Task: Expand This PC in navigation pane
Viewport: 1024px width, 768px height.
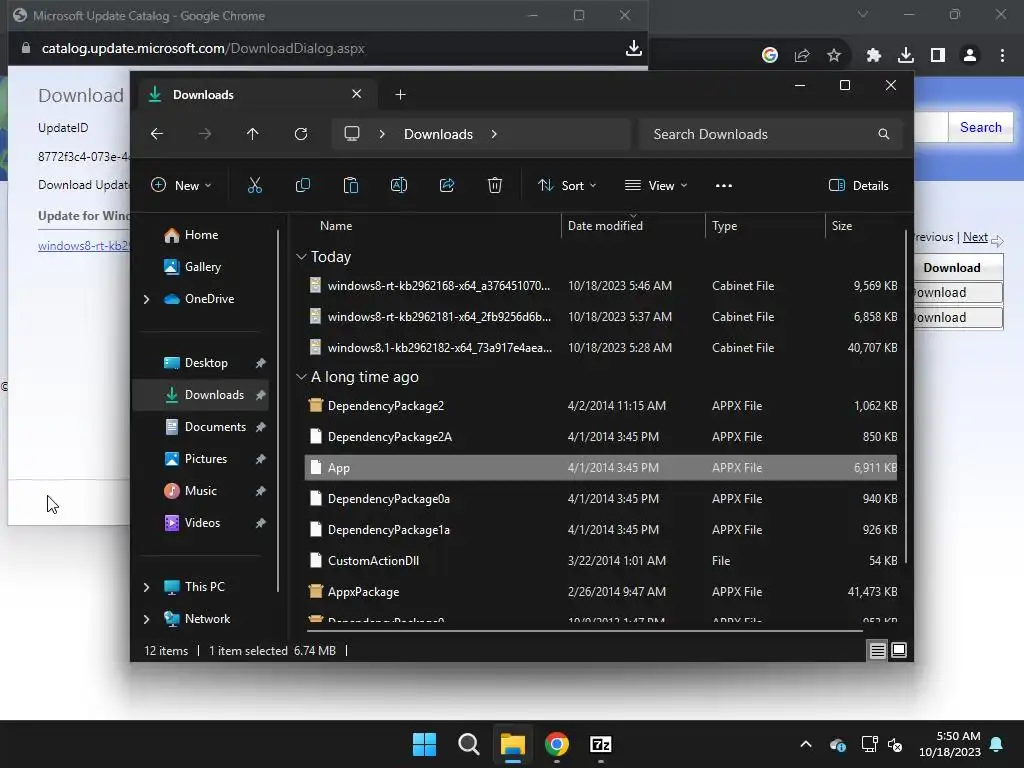Action: [x=146, y=587]
